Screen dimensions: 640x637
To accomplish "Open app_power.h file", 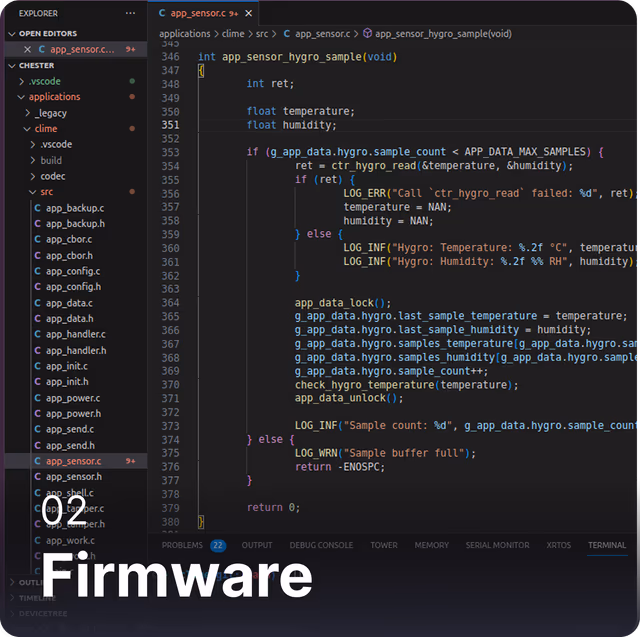I will coord(73,413).
